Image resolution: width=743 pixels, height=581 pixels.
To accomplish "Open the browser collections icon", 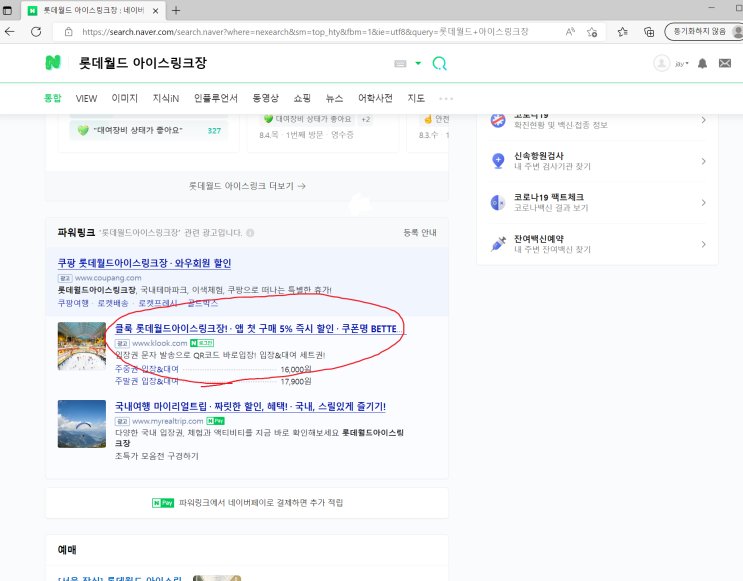I will coord(649,32).
